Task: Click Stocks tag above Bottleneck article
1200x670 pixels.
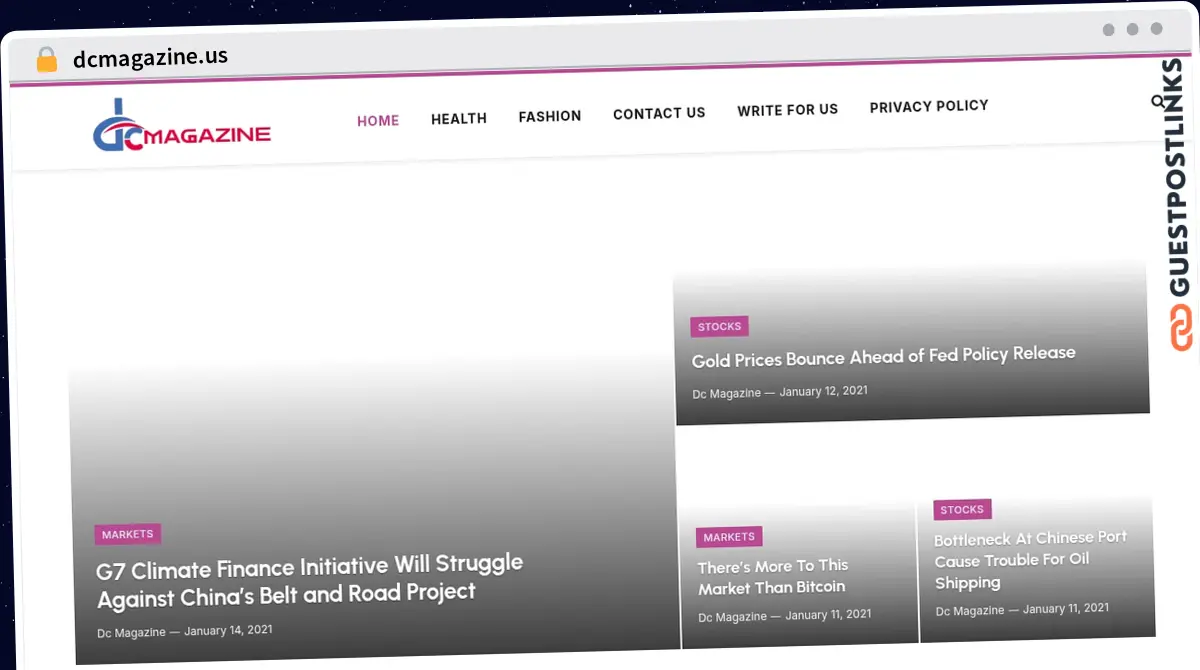Action: point(962,510)
